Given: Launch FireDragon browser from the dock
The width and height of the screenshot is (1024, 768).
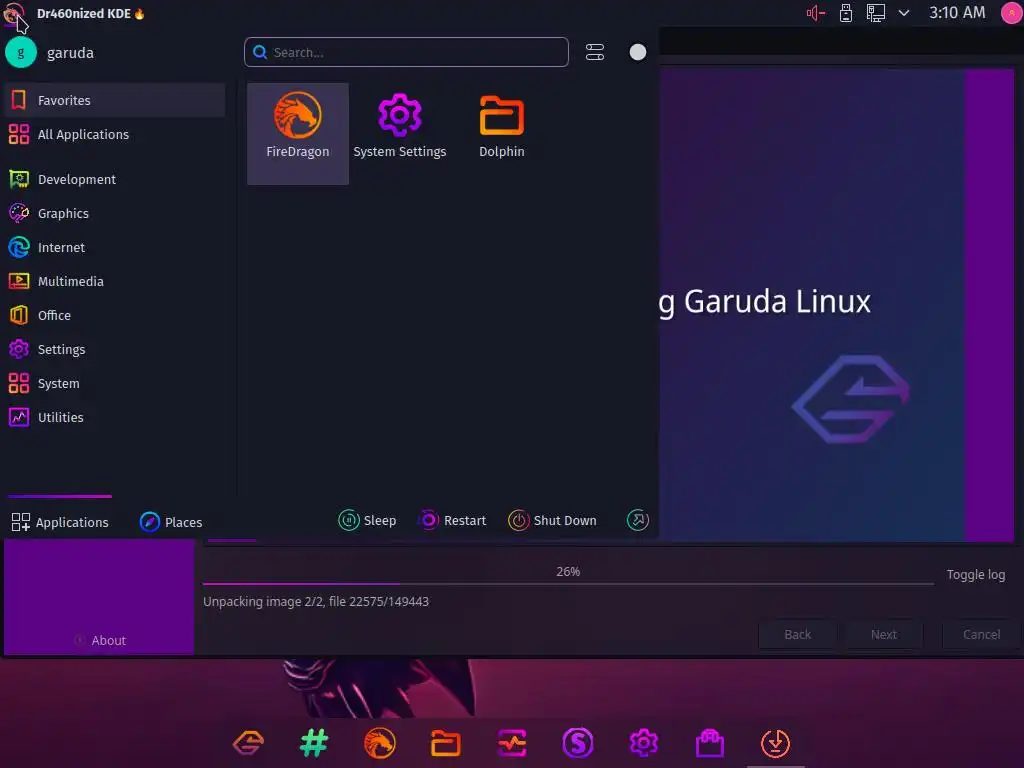Looking at the screenshot, I should click(379, 743).
